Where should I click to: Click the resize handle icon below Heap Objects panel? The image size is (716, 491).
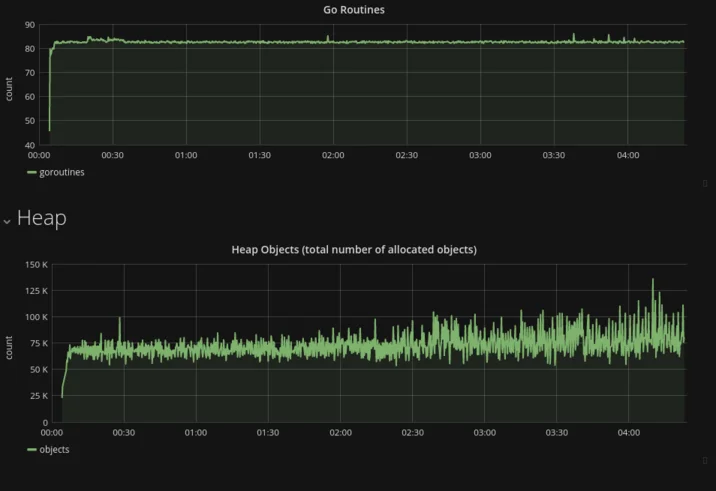[x=705, y=460]
